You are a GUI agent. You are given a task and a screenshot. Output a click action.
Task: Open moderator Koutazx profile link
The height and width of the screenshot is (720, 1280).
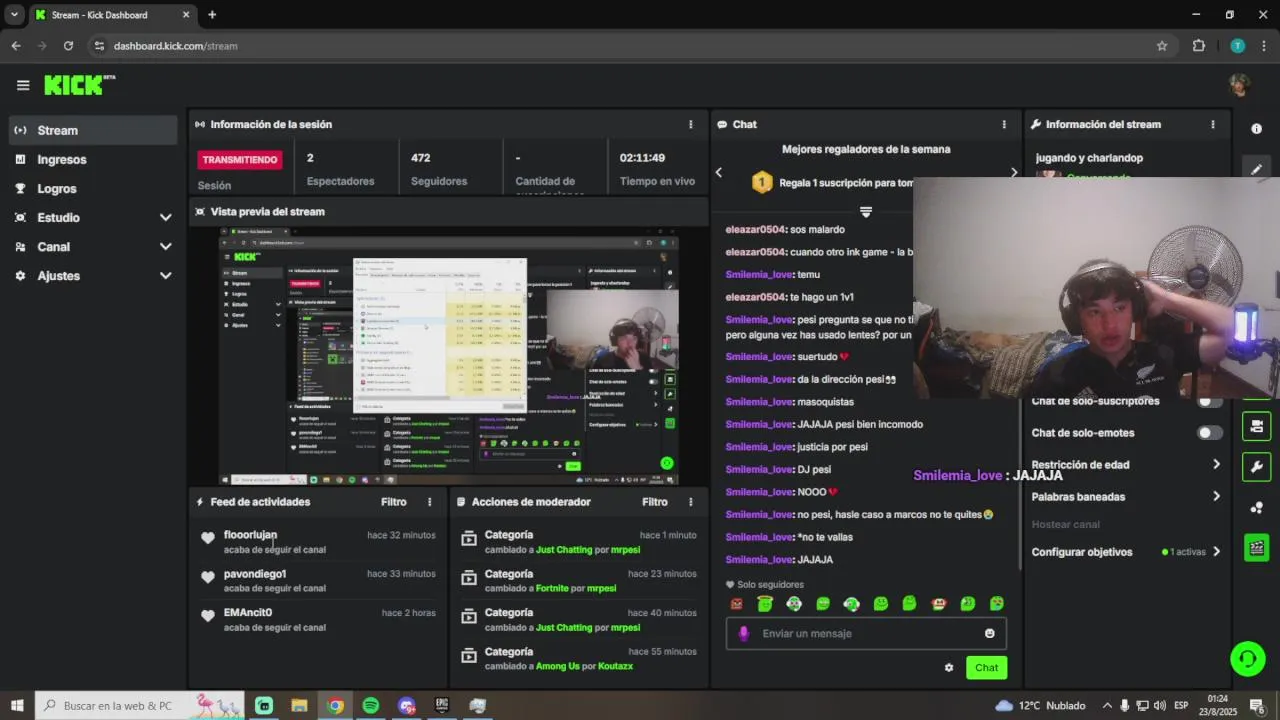[616, 666]
